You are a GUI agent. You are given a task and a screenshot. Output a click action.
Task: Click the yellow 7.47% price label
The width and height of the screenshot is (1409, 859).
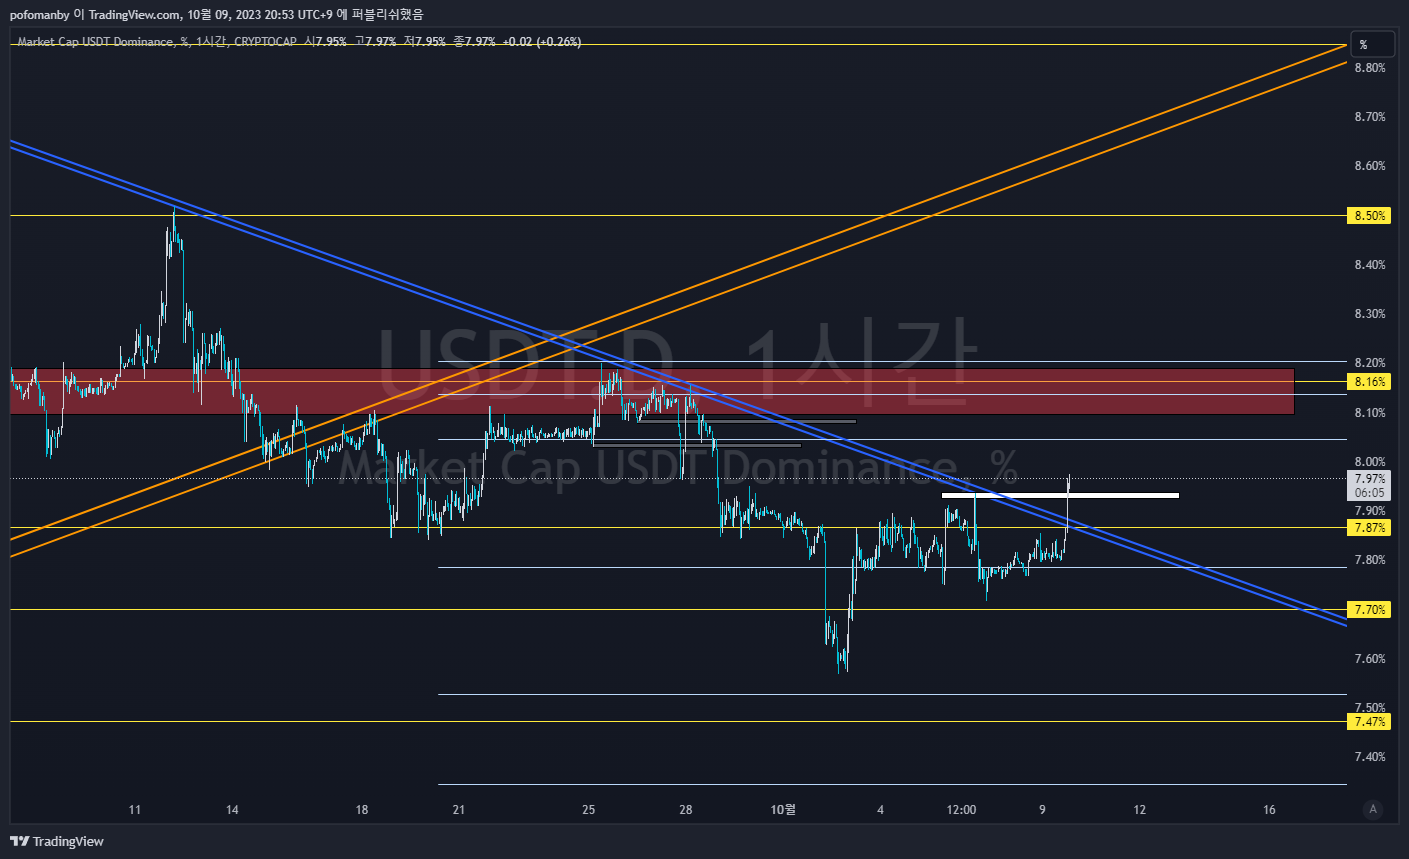pyautogui.click(x=1369, y=721)
